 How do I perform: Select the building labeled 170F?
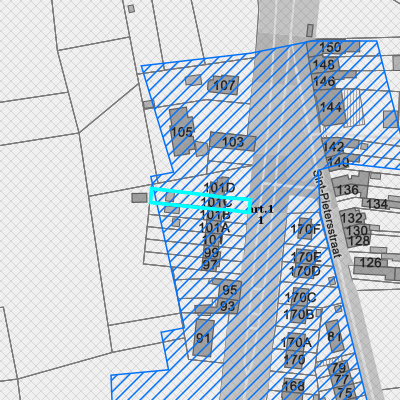[305, 229]
